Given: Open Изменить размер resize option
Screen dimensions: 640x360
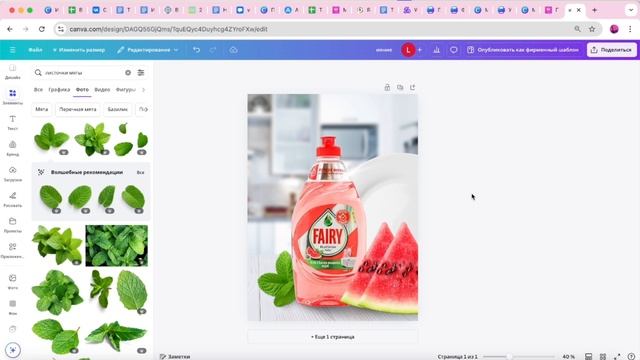Looking at the screenshot, I should [x=79, y=50].
